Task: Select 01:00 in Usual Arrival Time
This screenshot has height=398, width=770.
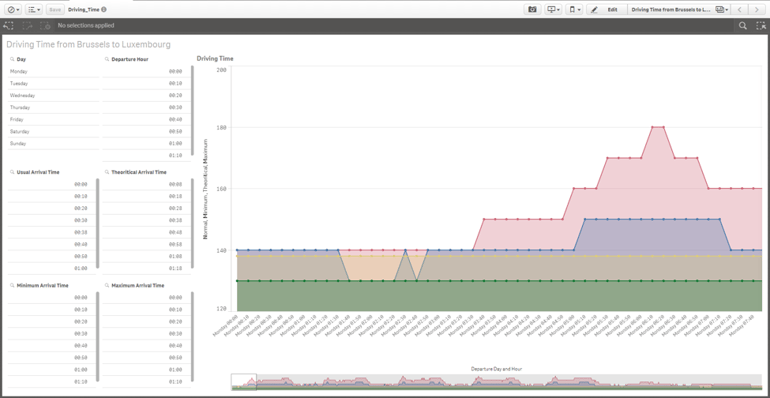Action: click(x=52, y=268)
